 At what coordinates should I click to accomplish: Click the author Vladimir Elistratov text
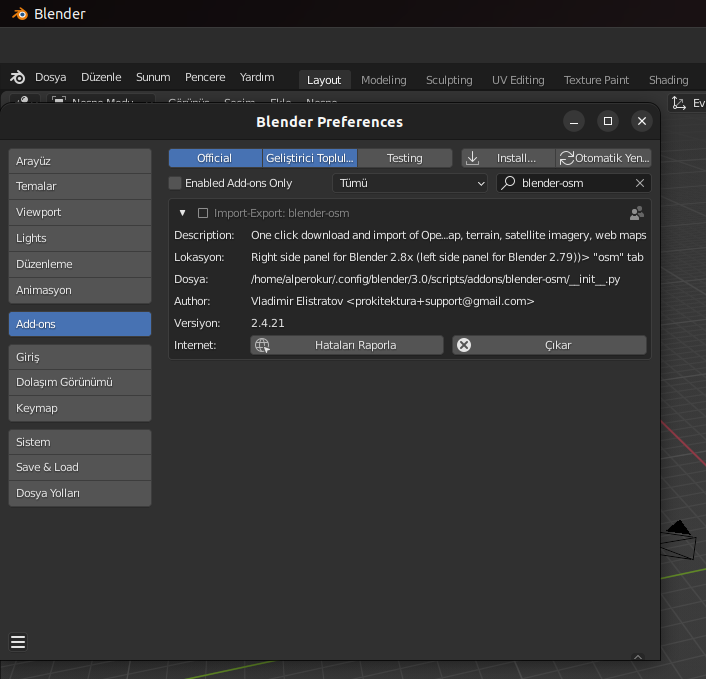click(x=393, y=301)
